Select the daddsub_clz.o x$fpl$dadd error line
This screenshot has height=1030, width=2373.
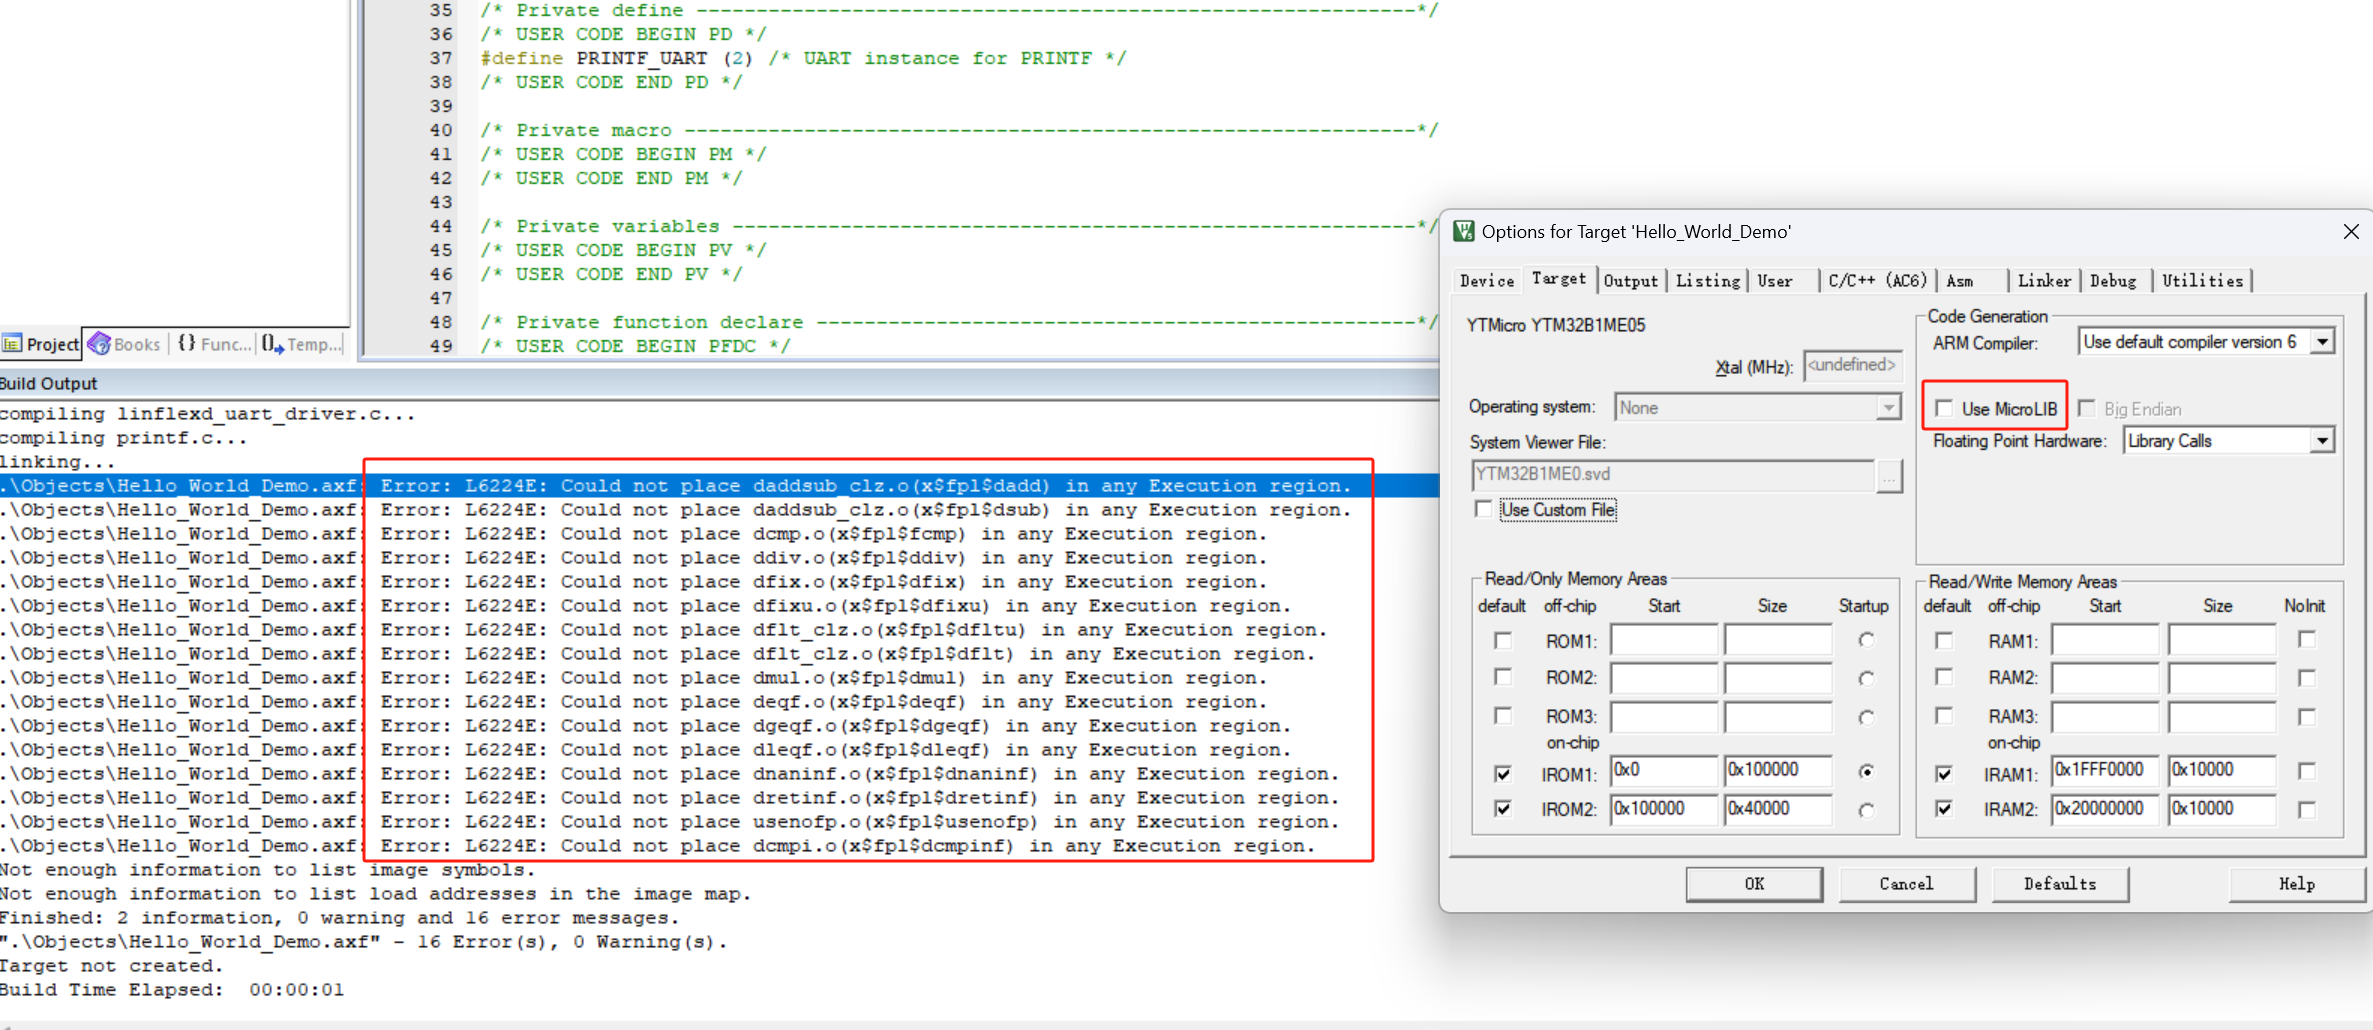click(x=719, y=486)
